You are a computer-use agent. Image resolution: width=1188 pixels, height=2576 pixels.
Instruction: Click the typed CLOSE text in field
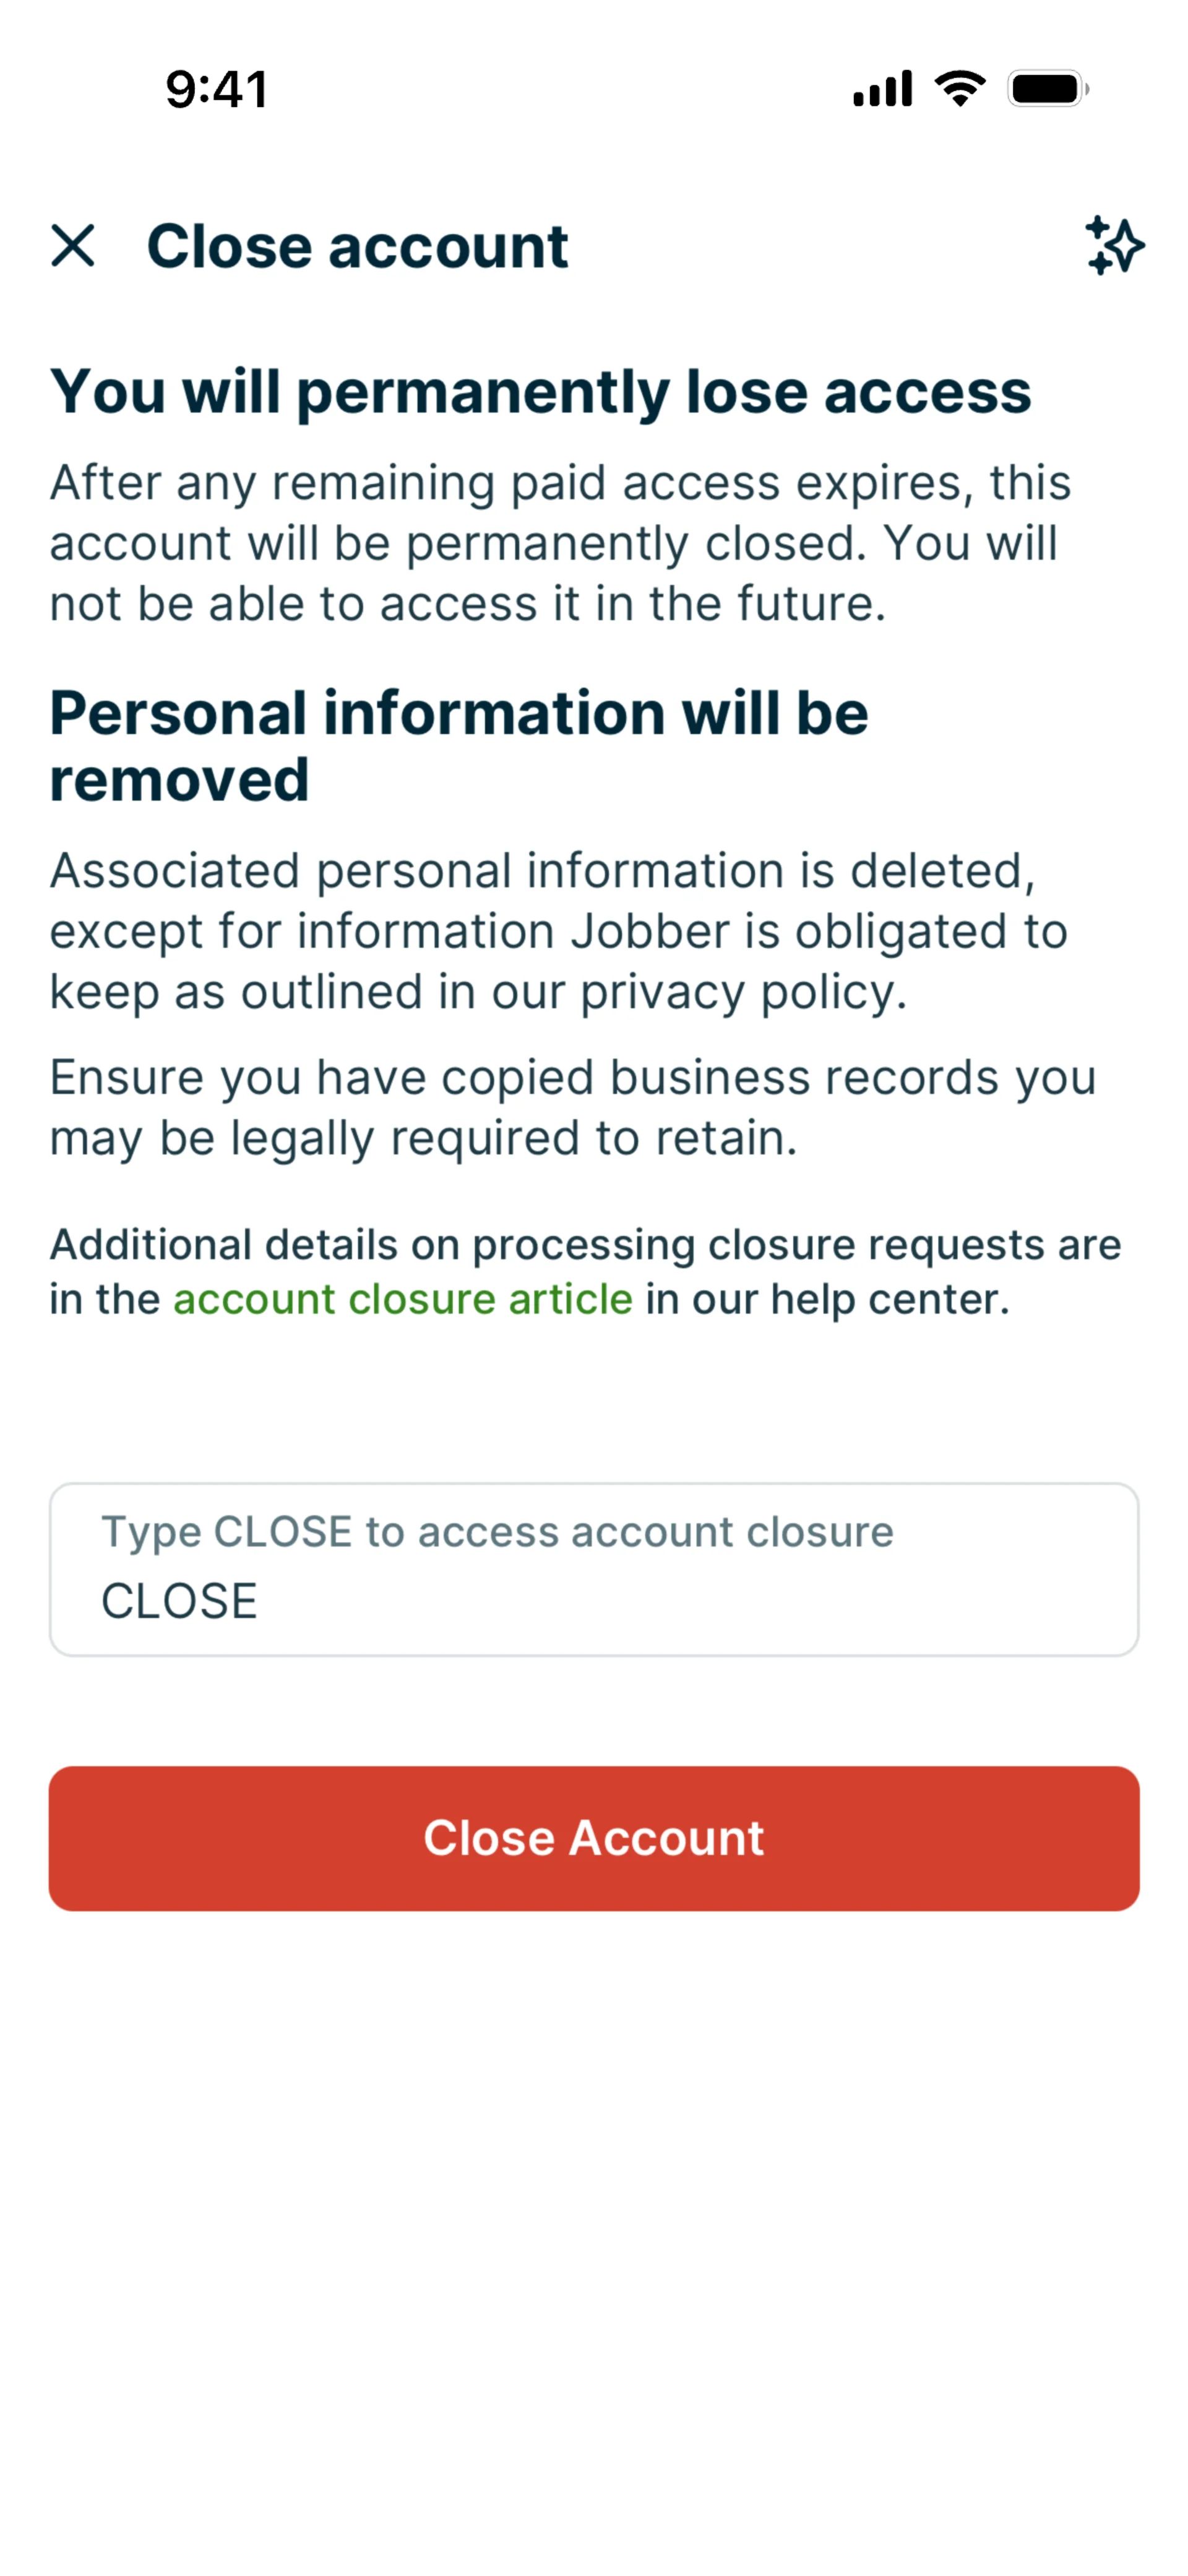click(180, 1601)
